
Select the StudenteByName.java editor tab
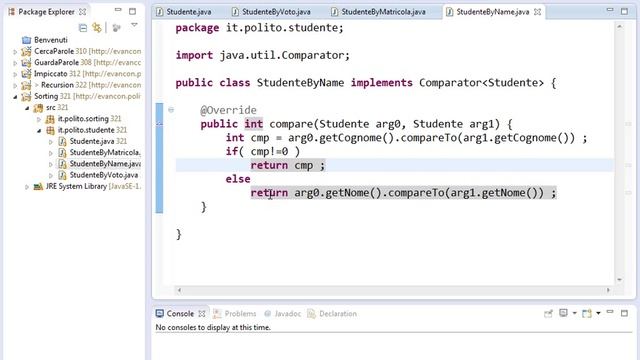pos(492,12)
